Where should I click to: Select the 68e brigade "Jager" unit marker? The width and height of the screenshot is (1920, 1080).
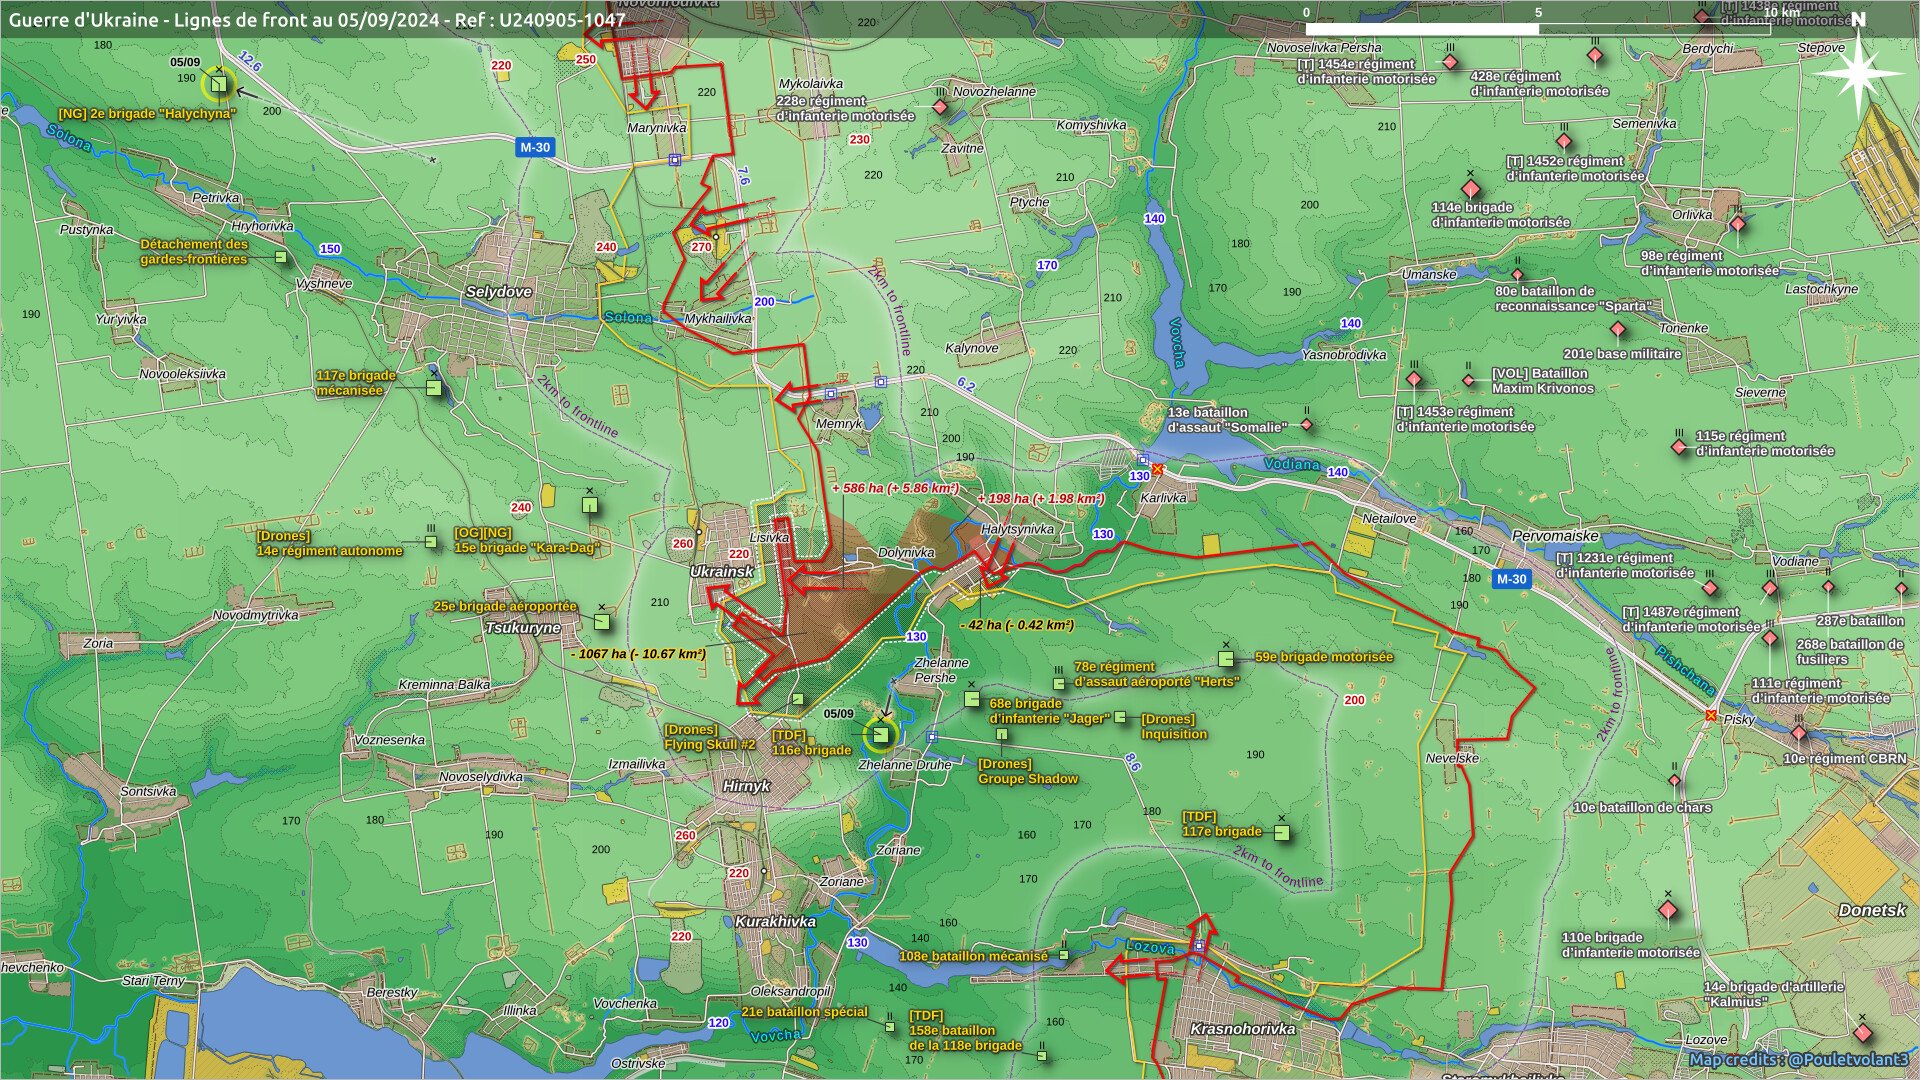(972, 699)
